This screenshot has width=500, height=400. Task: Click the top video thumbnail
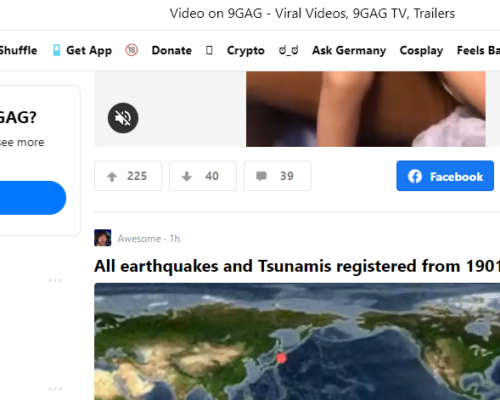(366, 109)
